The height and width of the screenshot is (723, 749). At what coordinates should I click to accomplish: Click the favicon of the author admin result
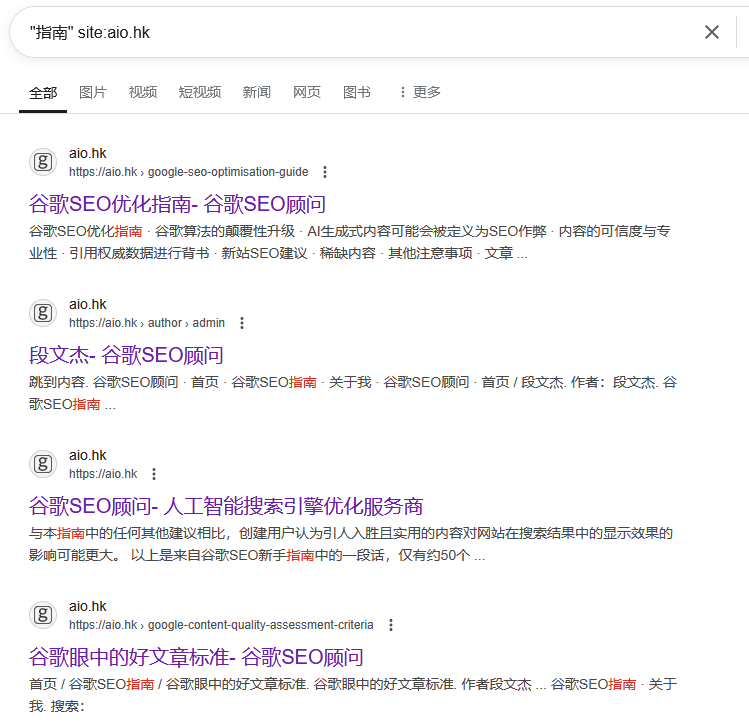click(43, 313)
